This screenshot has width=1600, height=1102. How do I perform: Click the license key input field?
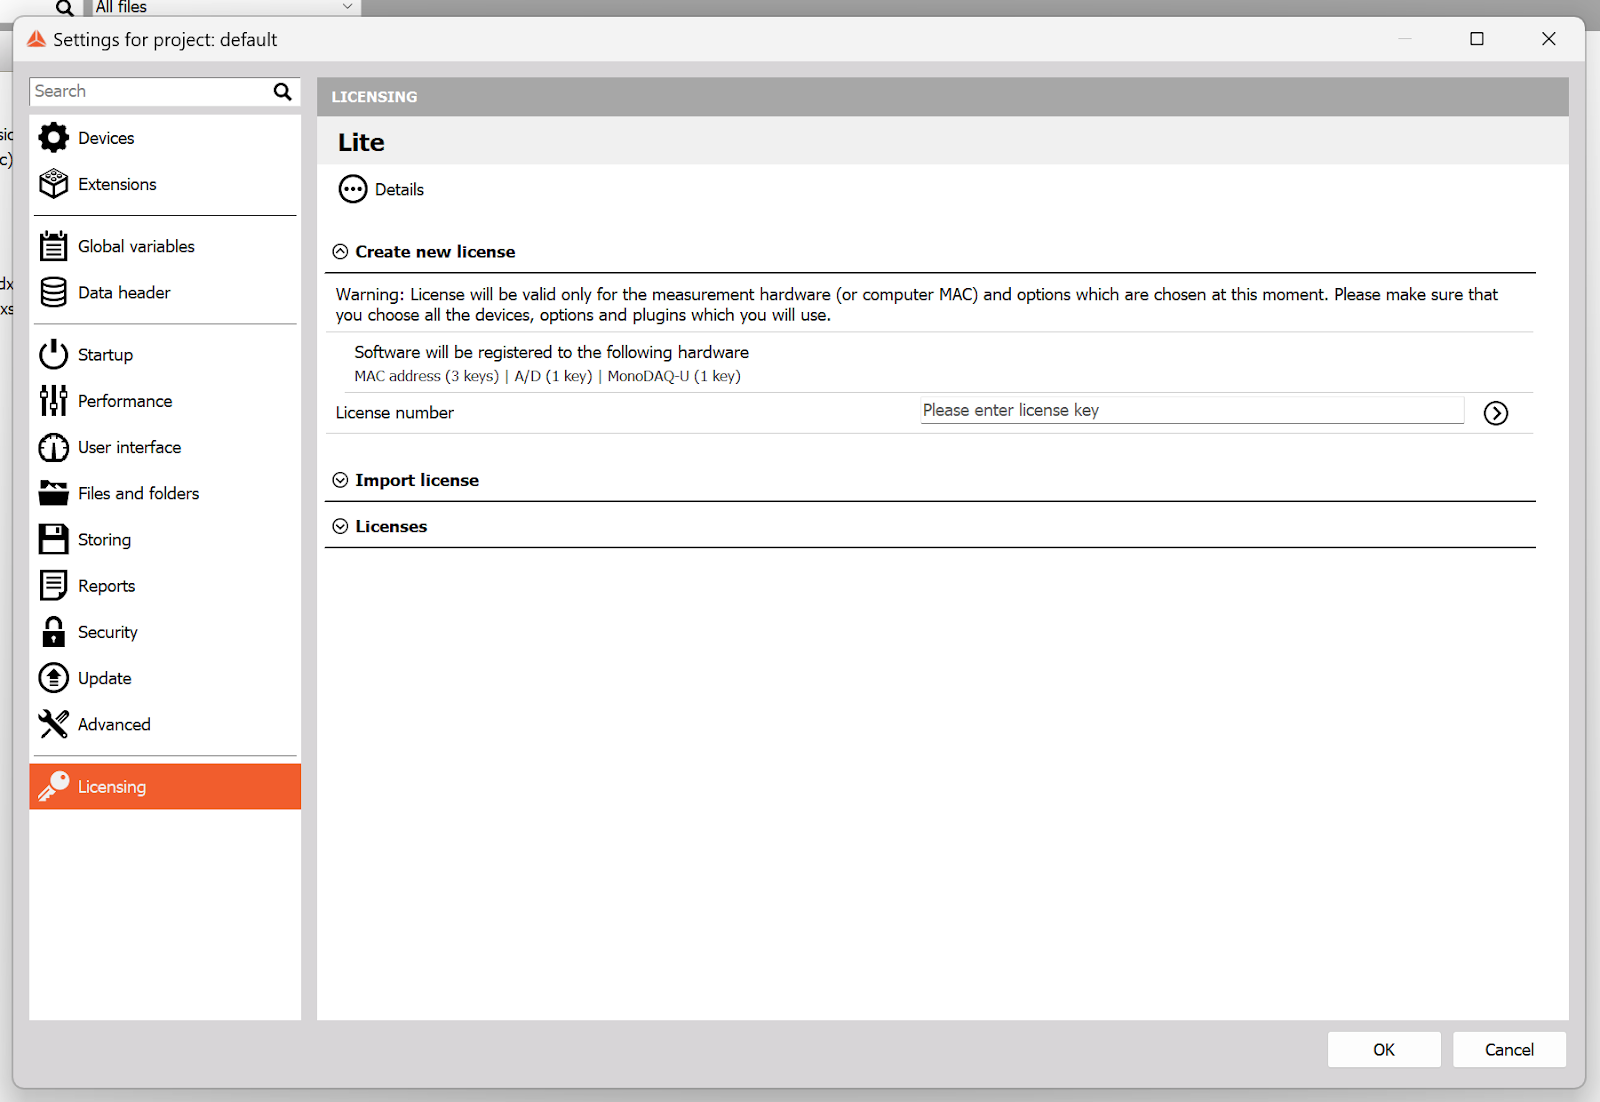tap(1192, 410)
